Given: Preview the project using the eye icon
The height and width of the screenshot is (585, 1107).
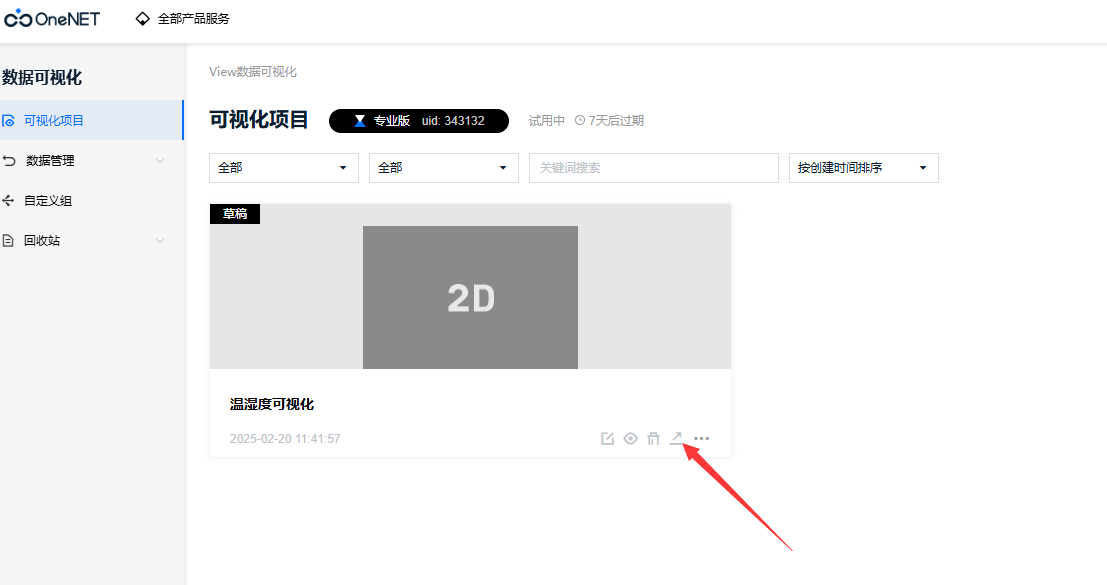Looking at the screenshot, I should (x=630, y=438).
